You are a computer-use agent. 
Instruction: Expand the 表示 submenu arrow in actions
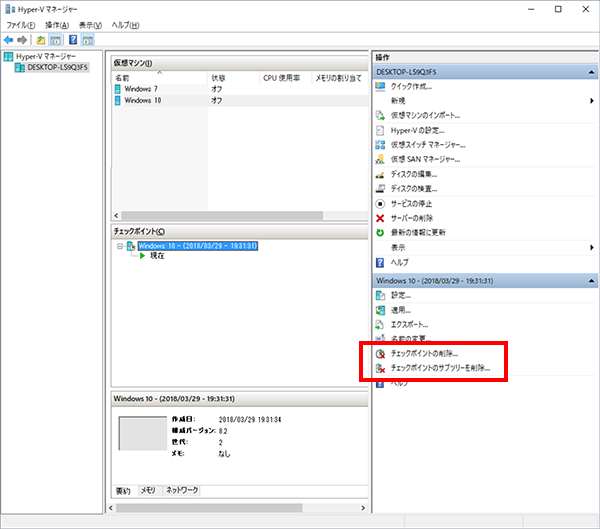click(x=592, y=248)
